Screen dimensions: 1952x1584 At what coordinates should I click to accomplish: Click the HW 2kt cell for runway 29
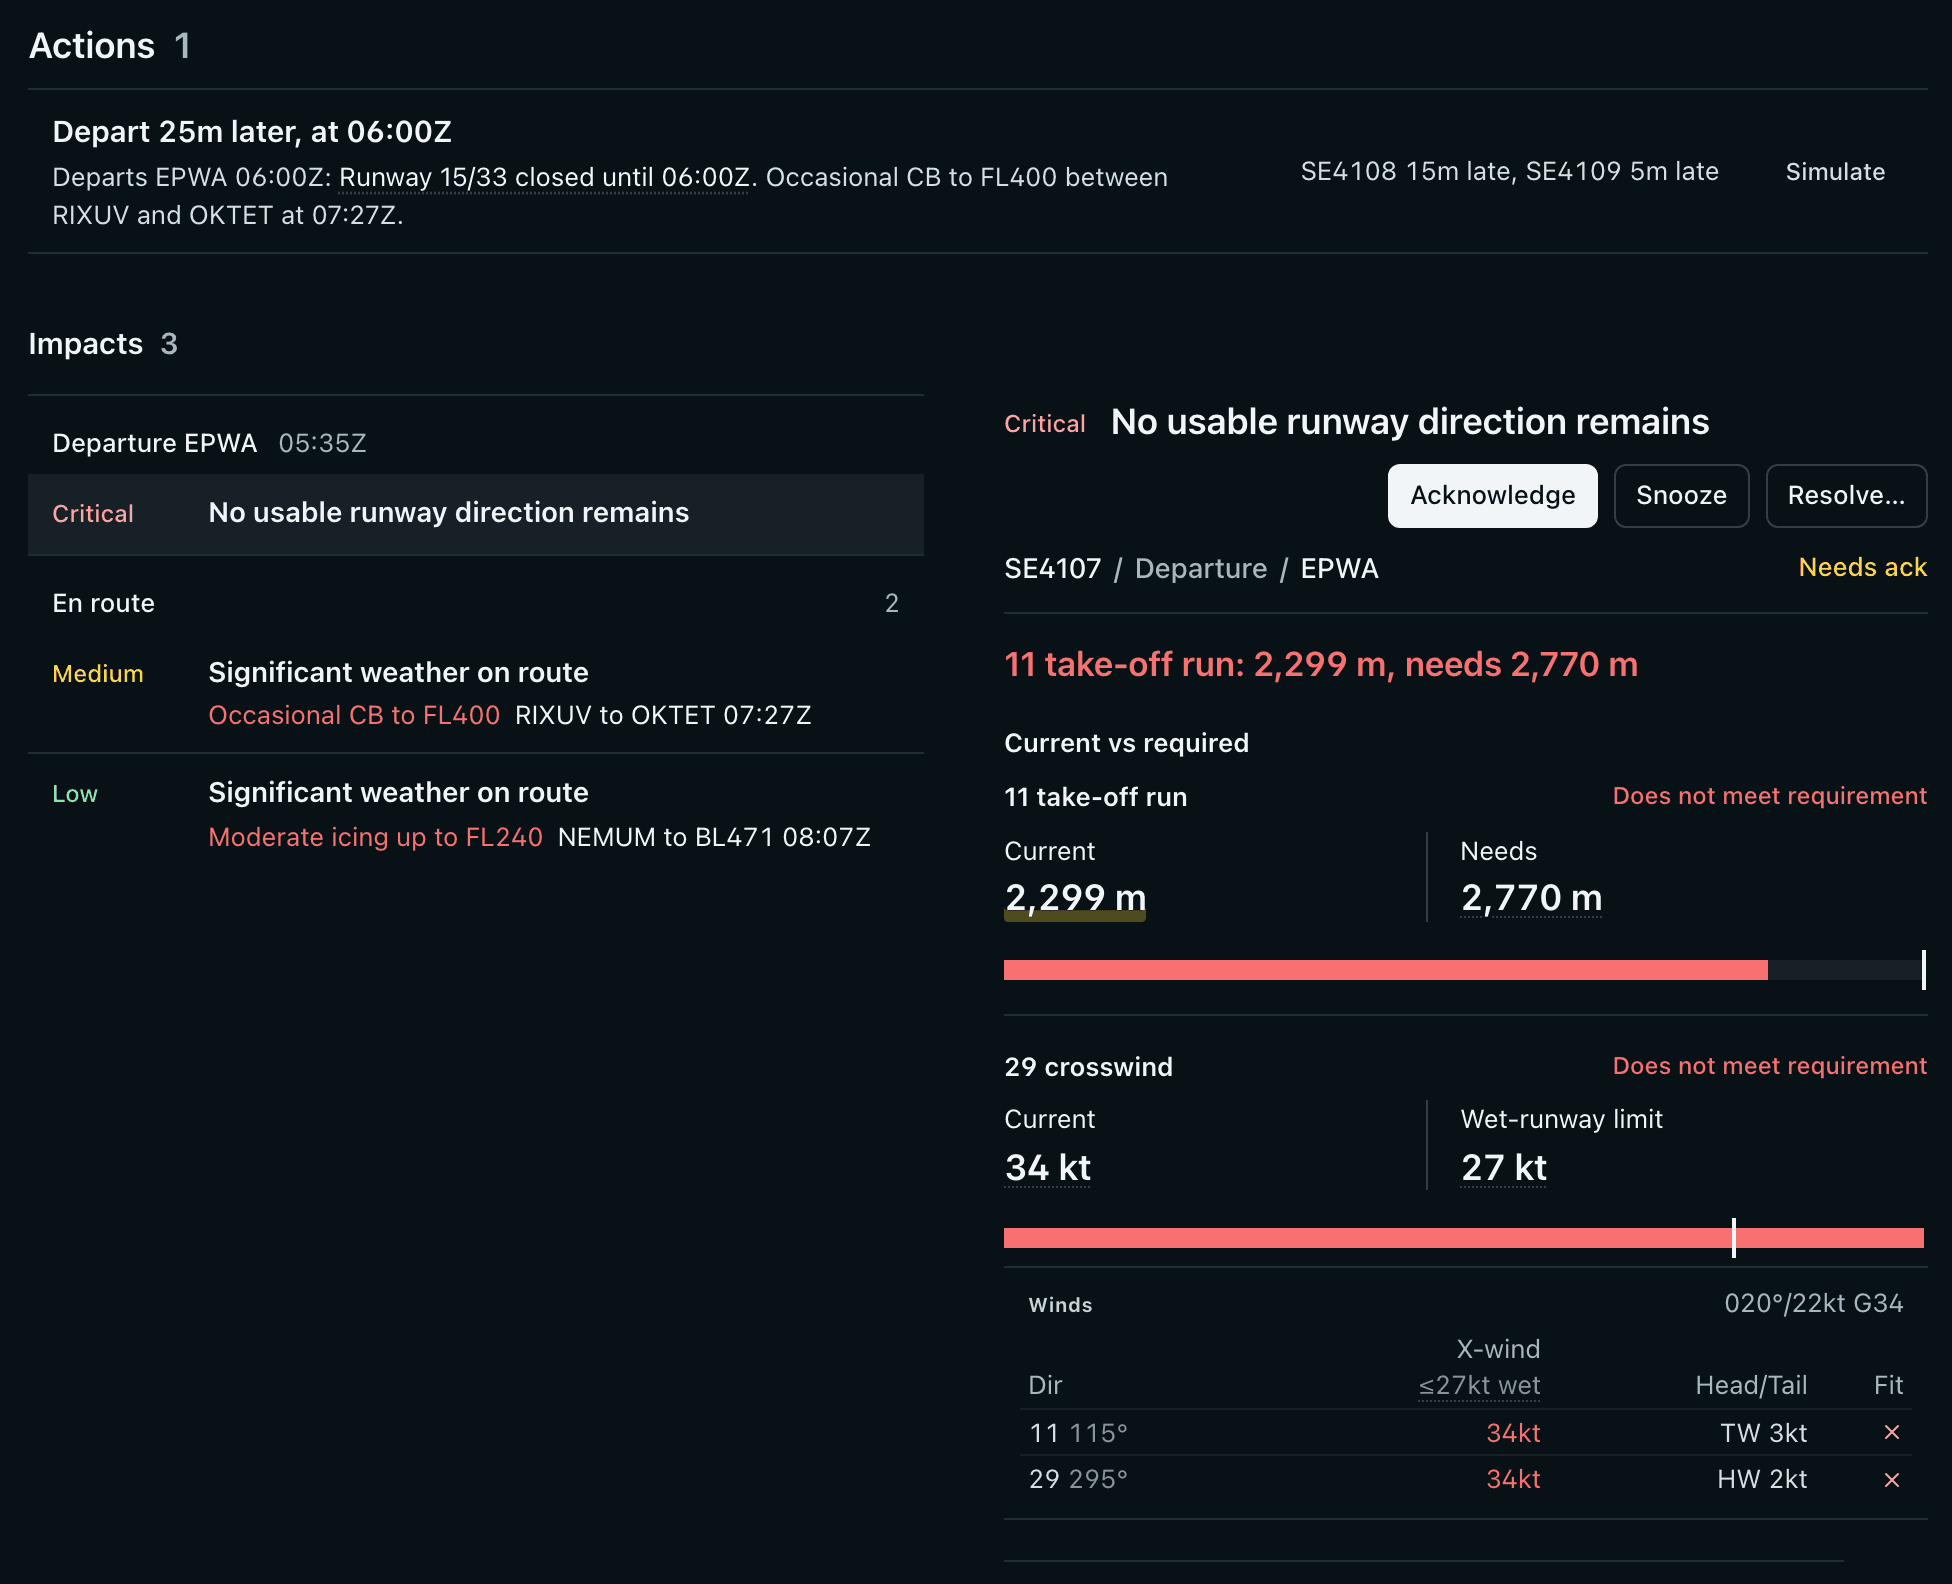(1762, 1479)
